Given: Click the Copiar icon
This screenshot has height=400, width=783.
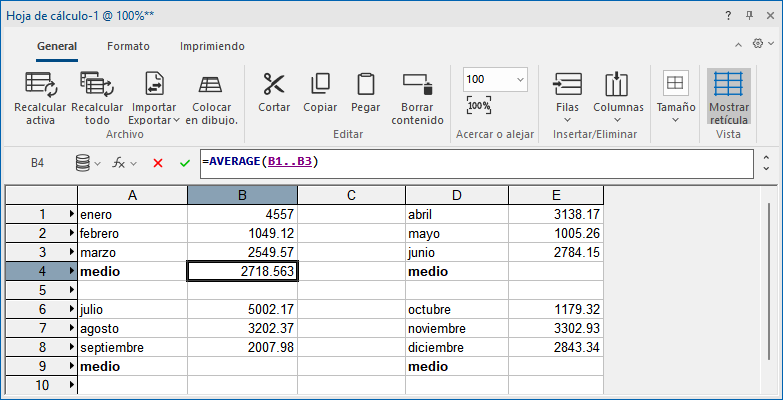Looking at the screenshot, I should point(320,84).
